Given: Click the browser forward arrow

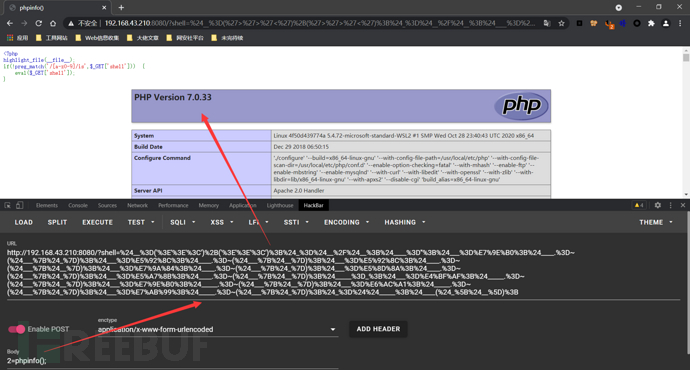Looking at the screenshot, I should [24, 23].
